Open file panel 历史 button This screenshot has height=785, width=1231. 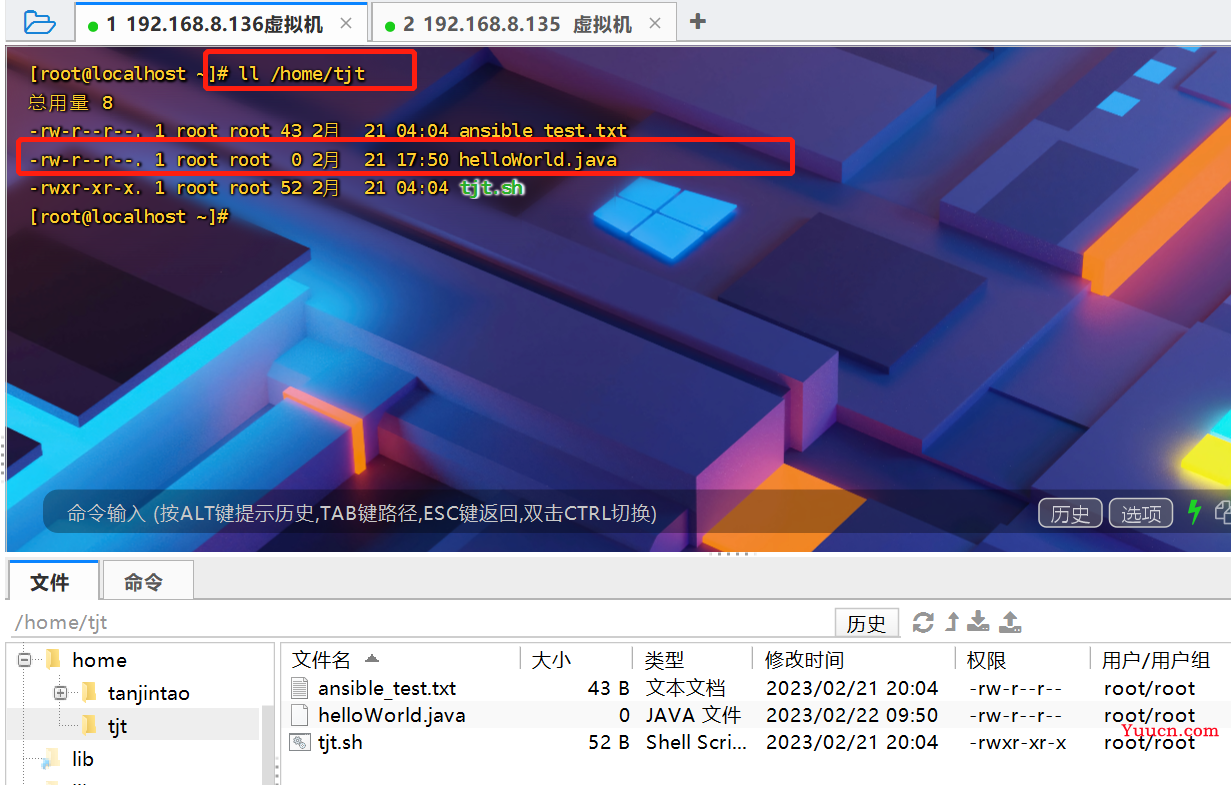(x=867, y=622)
